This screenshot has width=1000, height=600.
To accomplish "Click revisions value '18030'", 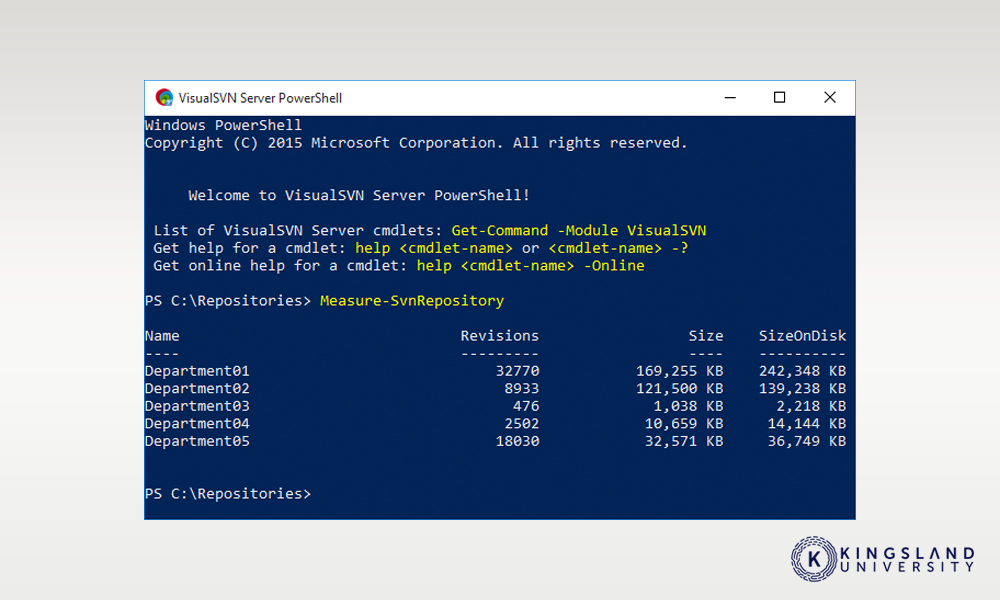I will (x=517, y=441).
